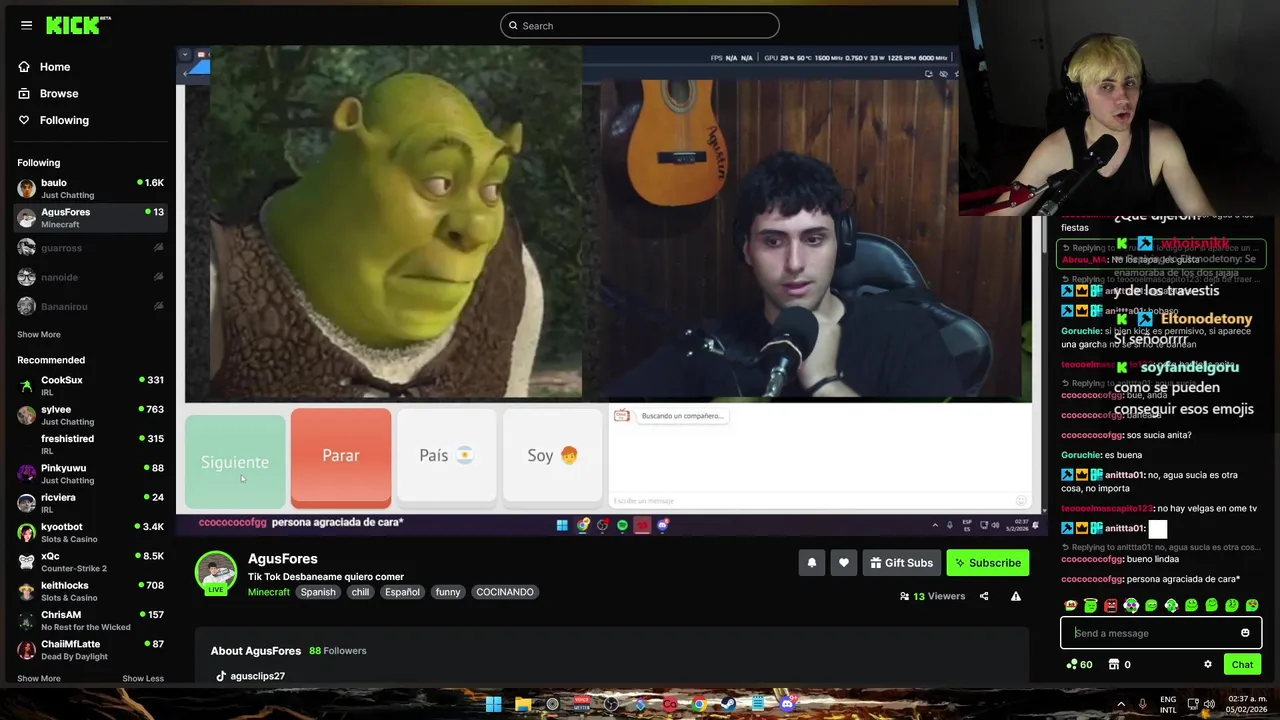
Task: Click the Subscribe button
Action: (x=988, y=563)
